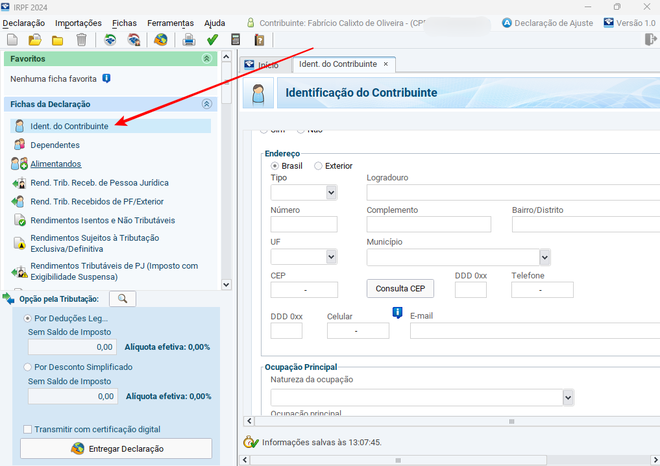Click into the Logradouro field

[513, 192]
